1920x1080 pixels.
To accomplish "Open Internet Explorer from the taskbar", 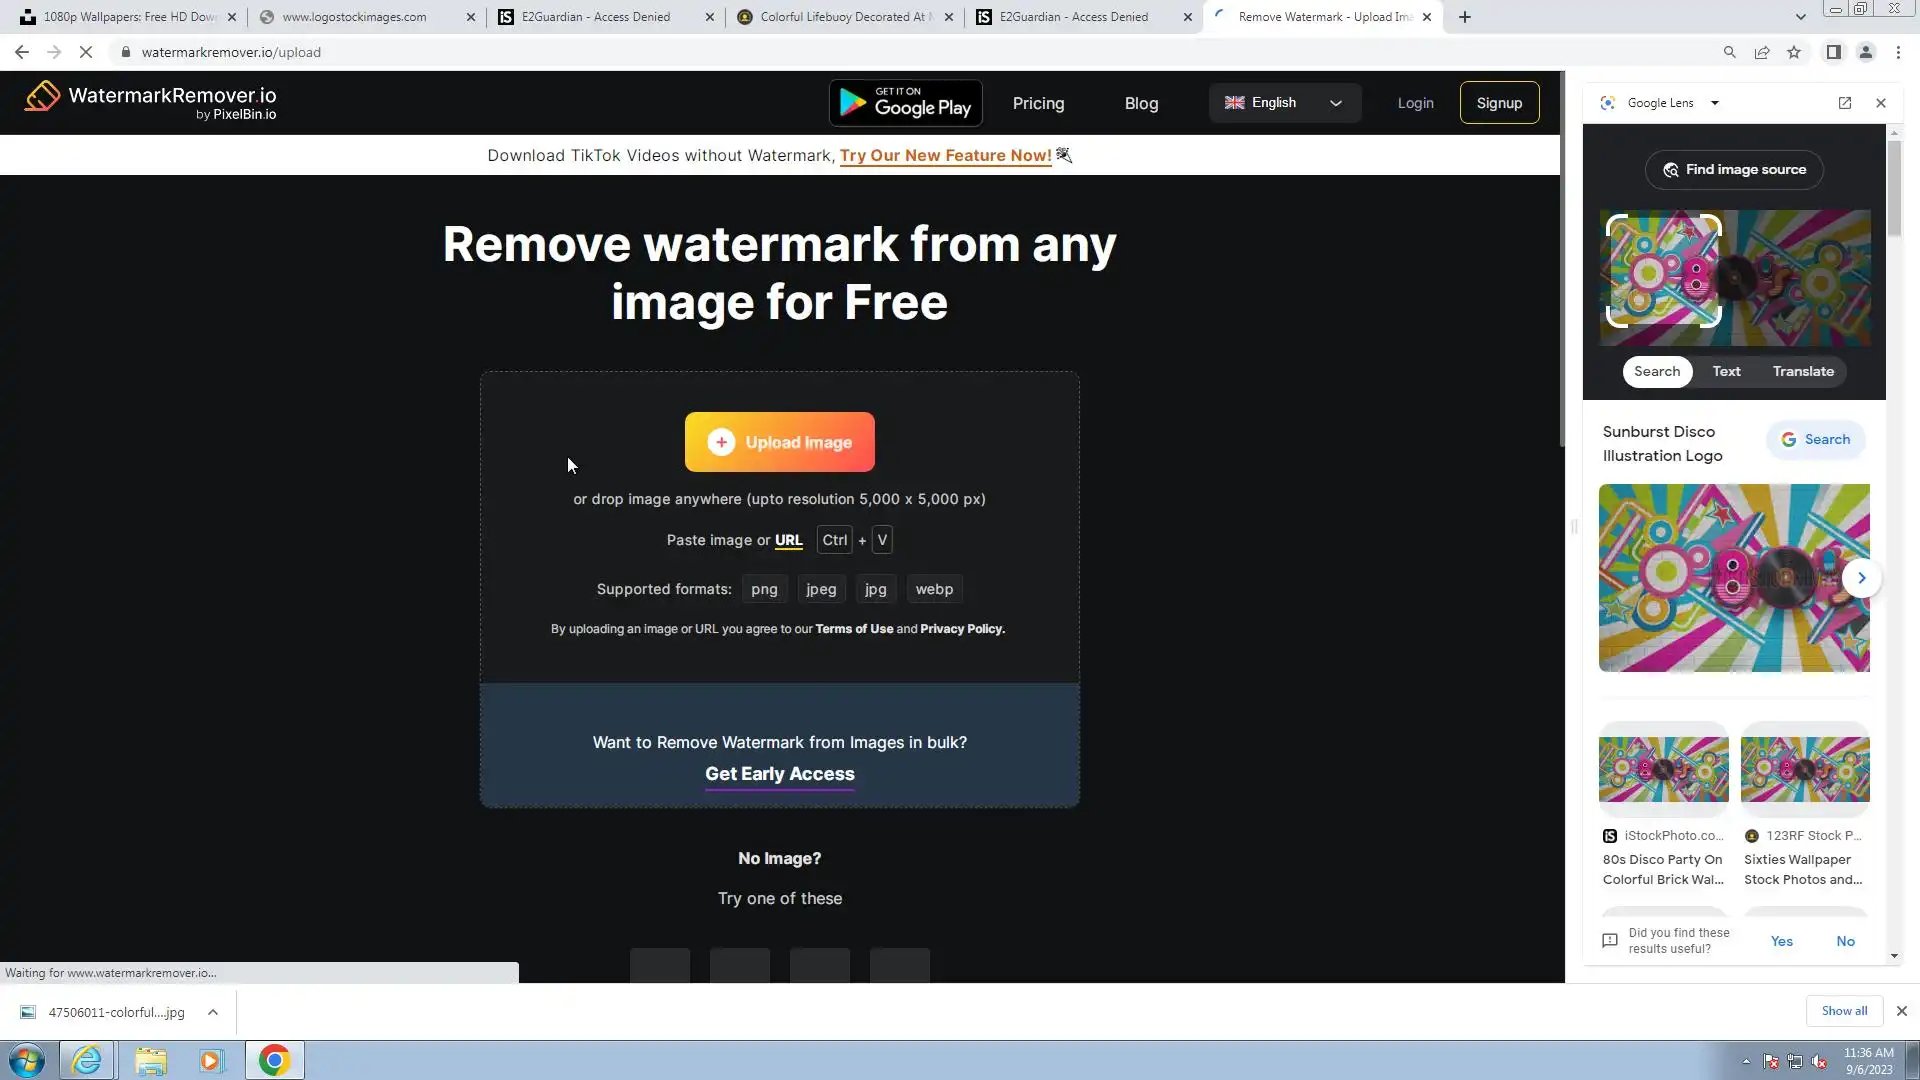I will [87, 1060].
